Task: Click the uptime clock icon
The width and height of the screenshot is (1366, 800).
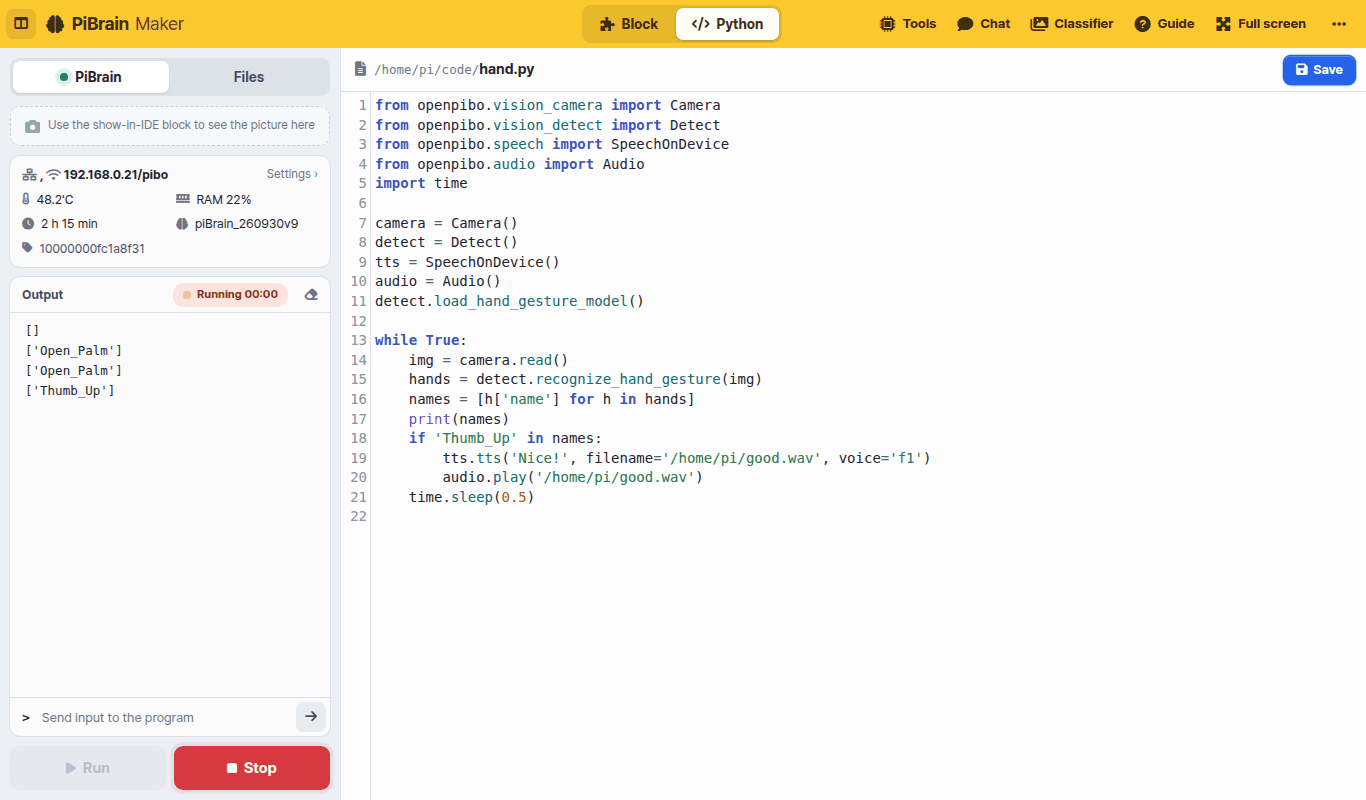Action: 28,224
